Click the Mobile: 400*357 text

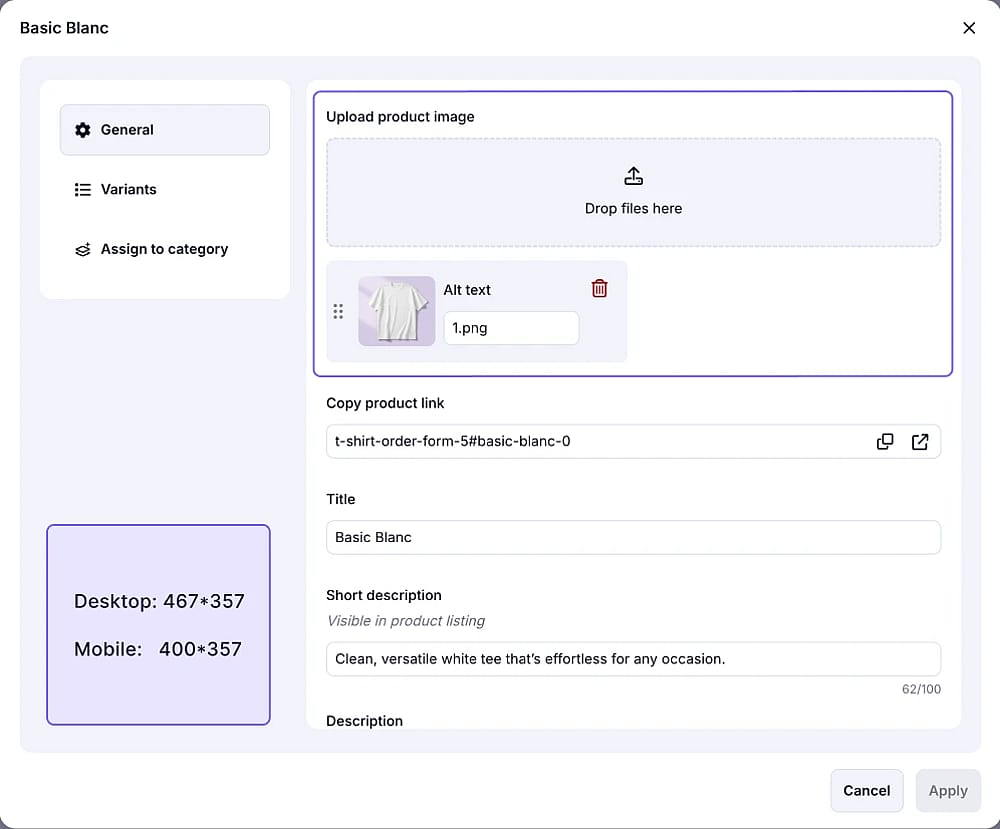pos(158,649)
